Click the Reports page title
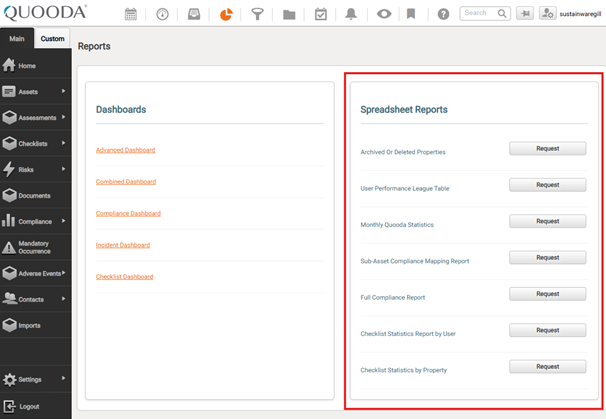Image resolution: width=606 pixels, height=419 pixels. point(94,46)
